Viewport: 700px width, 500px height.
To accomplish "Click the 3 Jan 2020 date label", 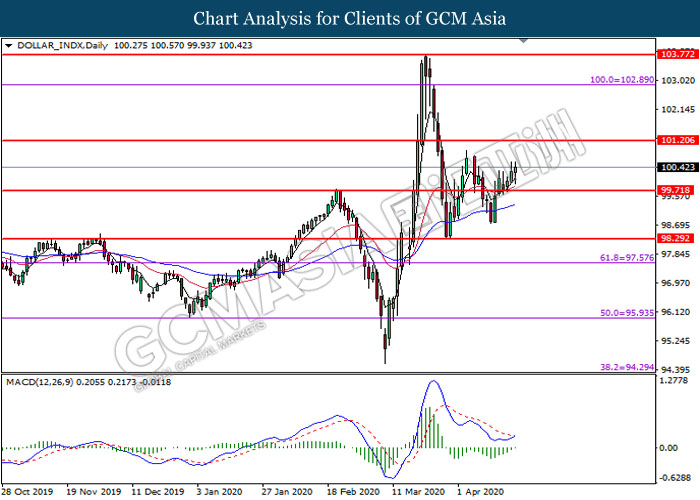I will (x=220, y=492).
